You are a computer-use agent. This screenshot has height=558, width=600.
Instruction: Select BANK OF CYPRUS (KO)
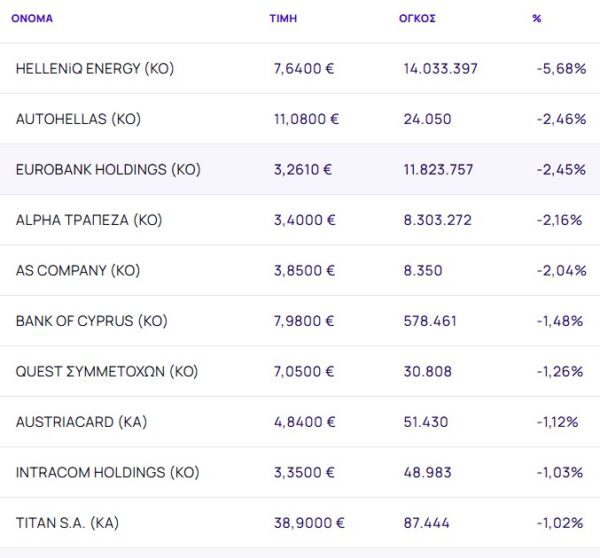[92, 321]
